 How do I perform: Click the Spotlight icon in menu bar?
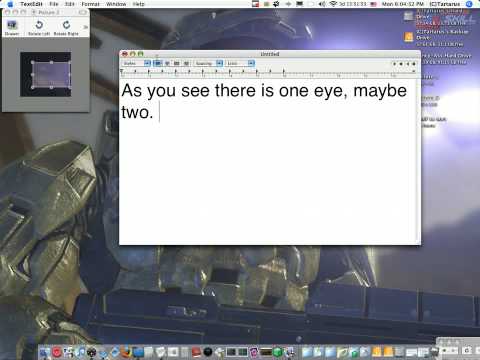469,4
